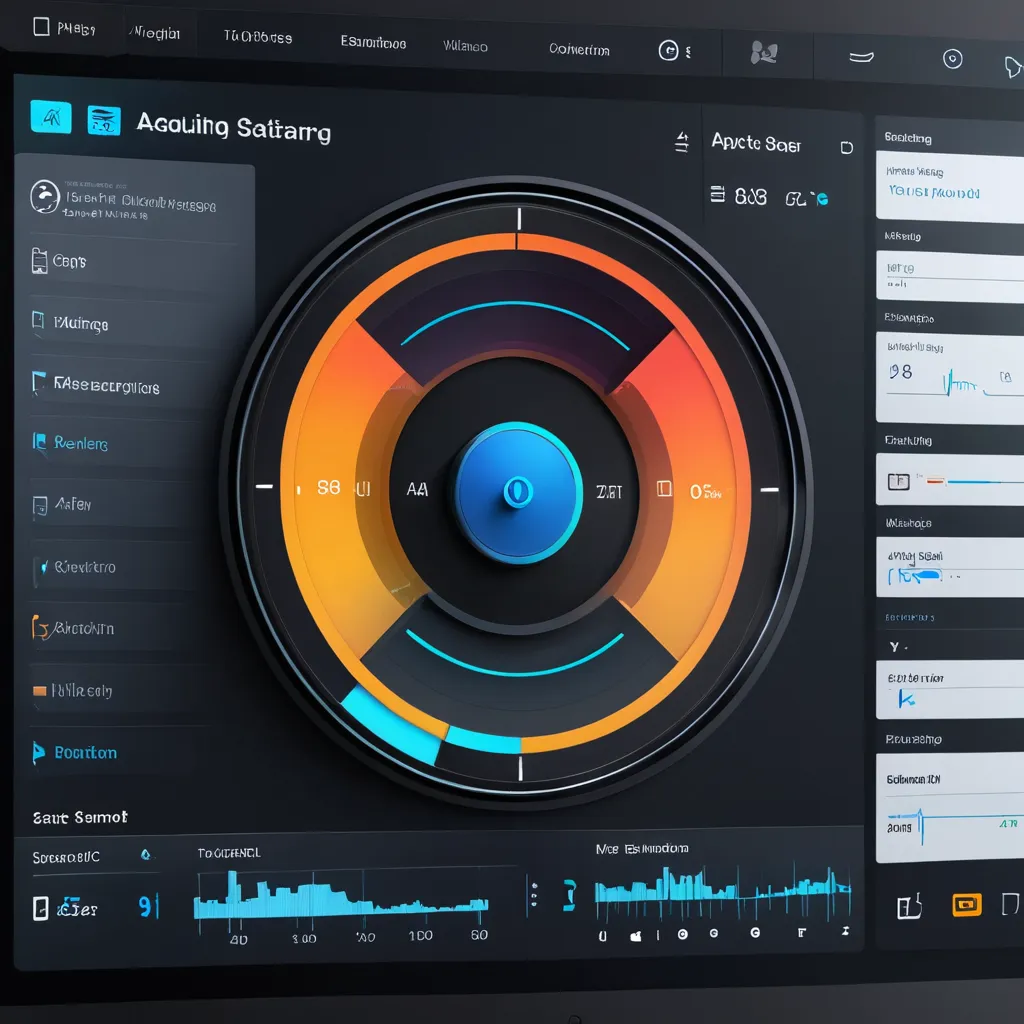Click the round avatar icon in sidebar
The image size is (1024, 1024).
(45, 197)
